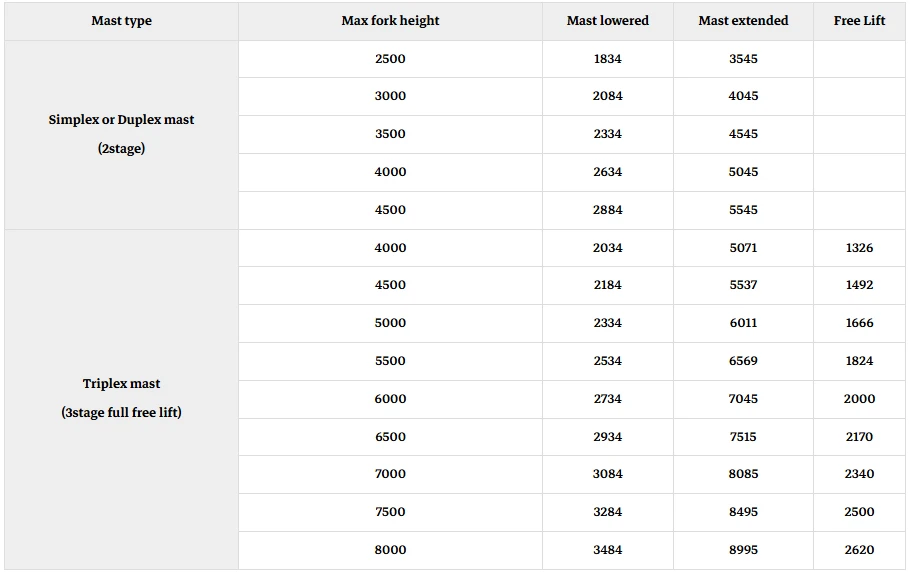Viewport: 910px width, 572px height.
Task: Click the Mast lowered column header
Action: 608,21
